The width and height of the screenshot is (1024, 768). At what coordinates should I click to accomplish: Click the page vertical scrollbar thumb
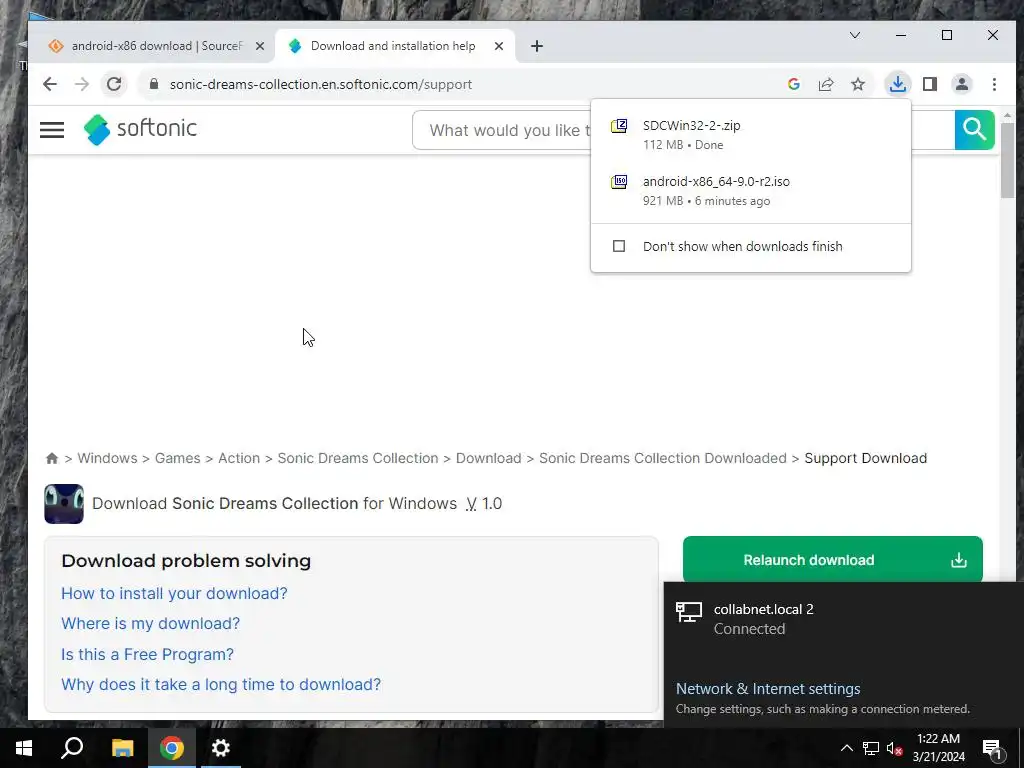(x=1007, y=160)
